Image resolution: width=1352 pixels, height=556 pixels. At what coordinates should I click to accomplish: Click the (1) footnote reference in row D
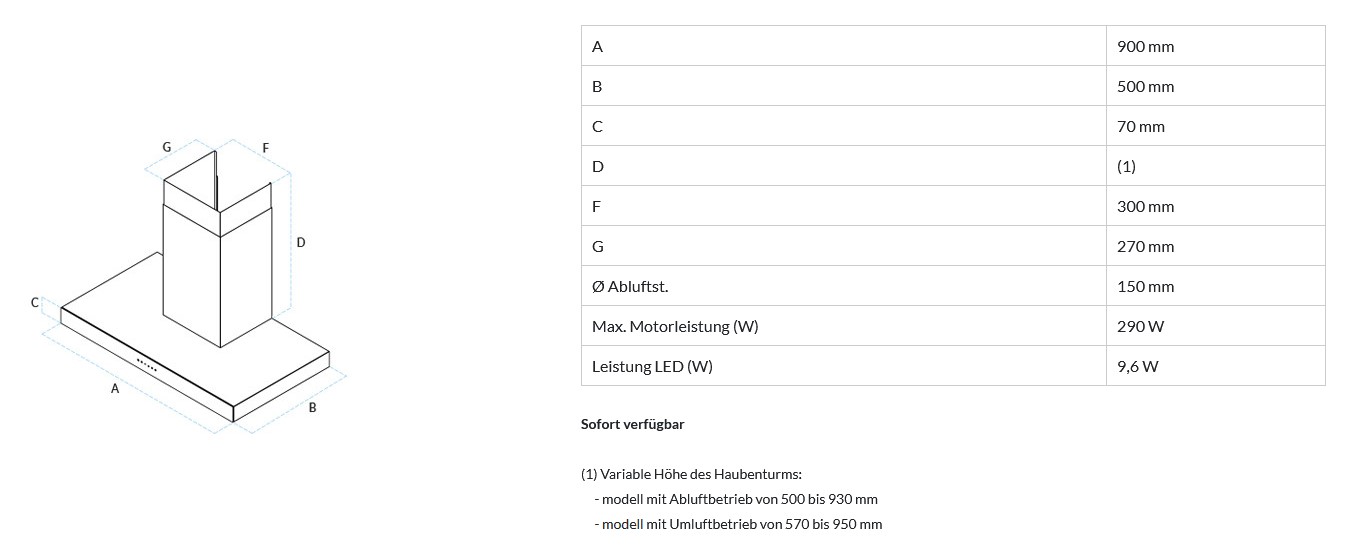pyautogui.click(x=1126, y=166)
